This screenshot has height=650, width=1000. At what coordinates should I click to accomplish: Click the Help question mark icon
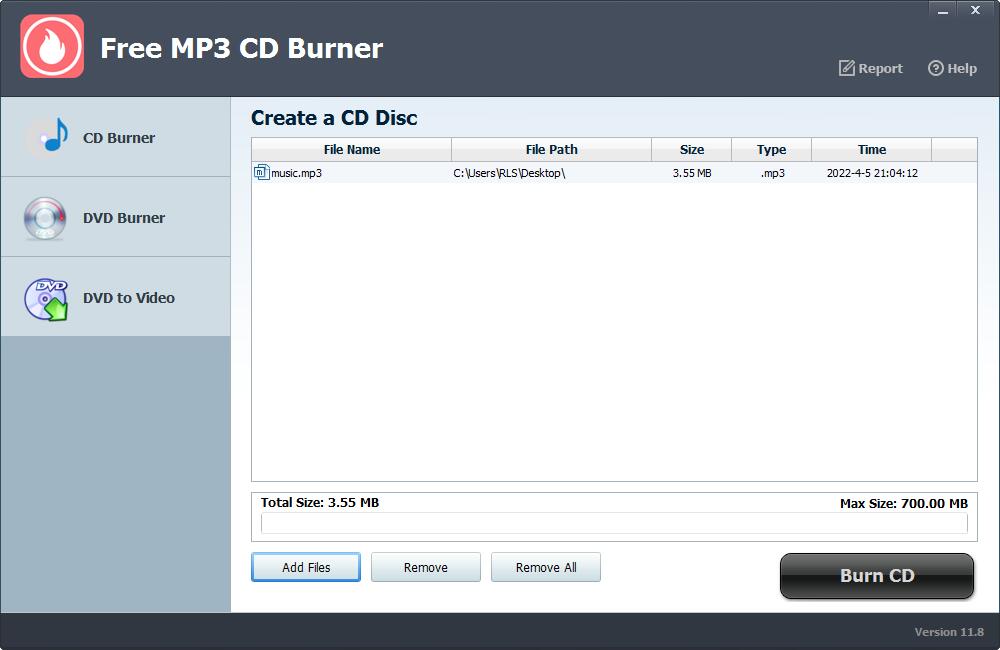pyautogui.click(x=935, y=68)
